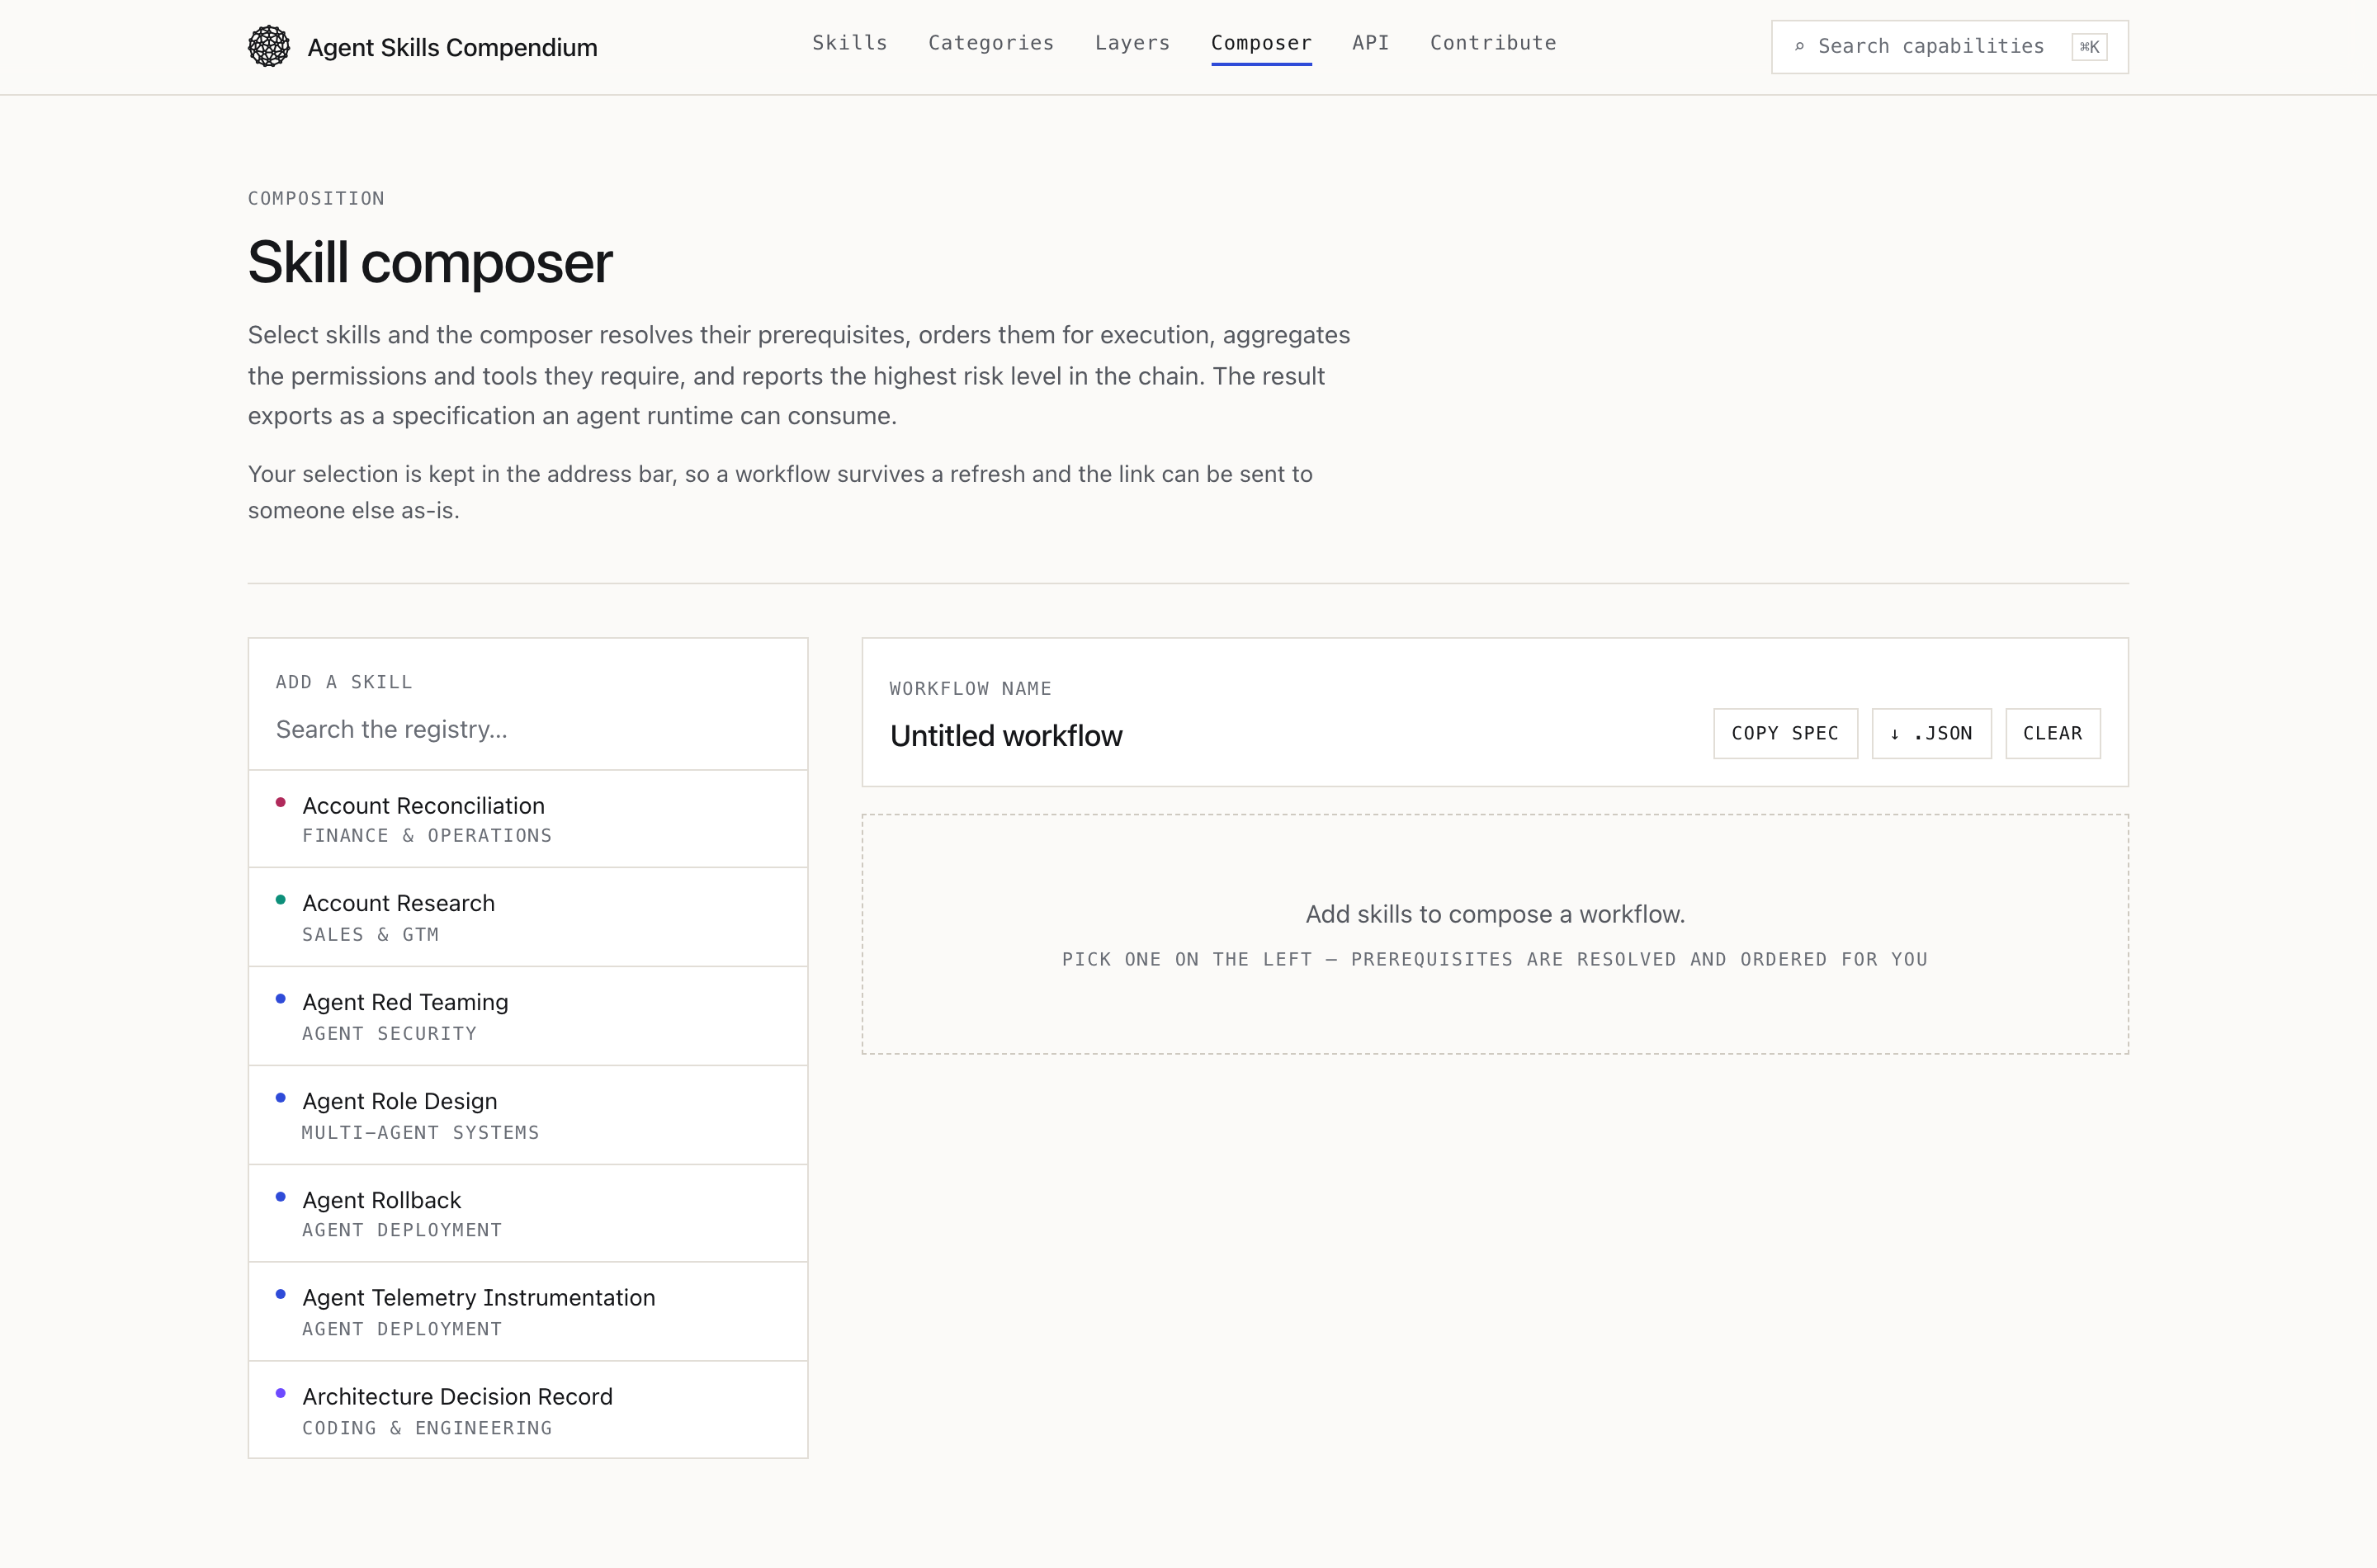The width and height of the screenshot is (2377, 1568).
Task: Click the SALES & GTM category label
Action: tap(370, 934)
